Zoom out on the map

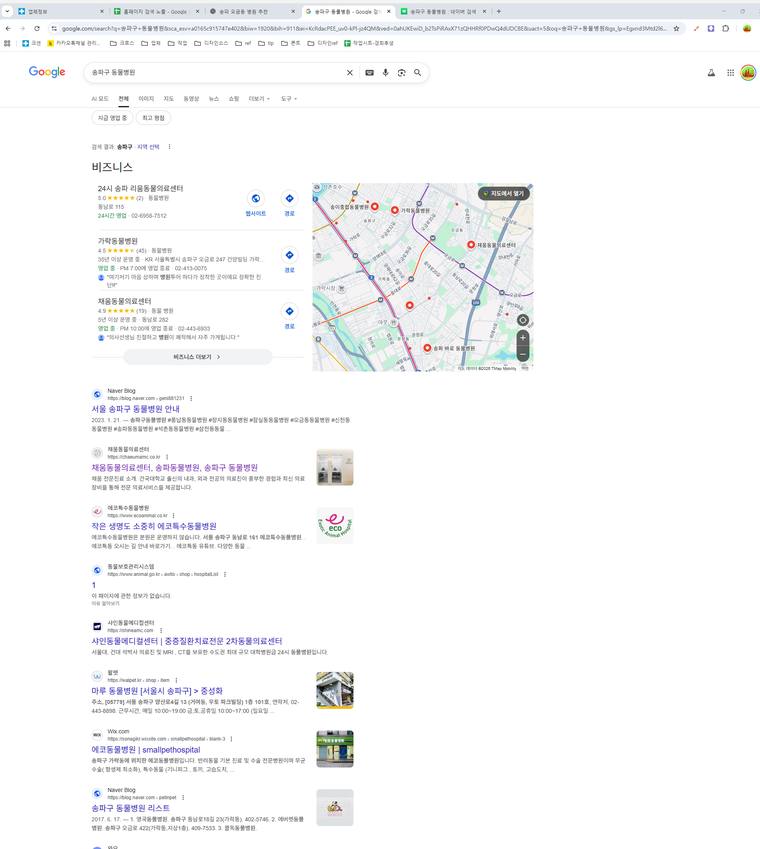click(x=522, y=354)
